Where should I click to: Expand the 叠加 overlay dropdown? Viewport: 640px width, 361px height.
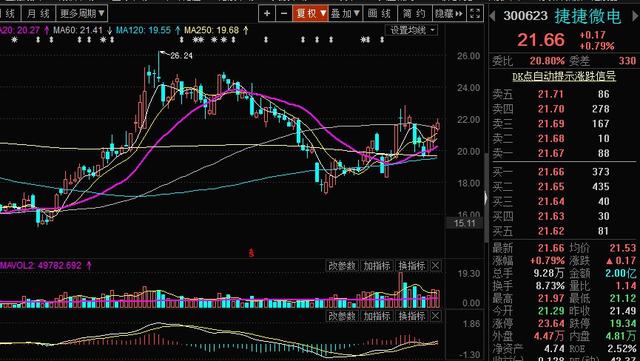point(345,14)
